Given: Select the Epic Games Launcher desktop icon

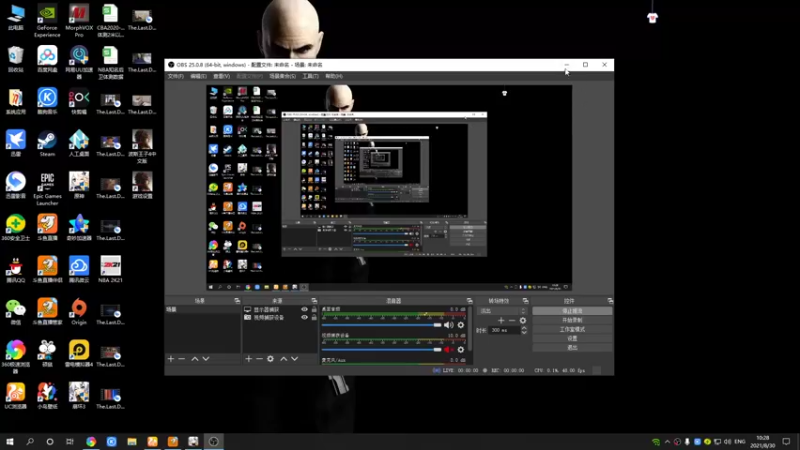Looking at the screenshot, I should pos(47,189).
